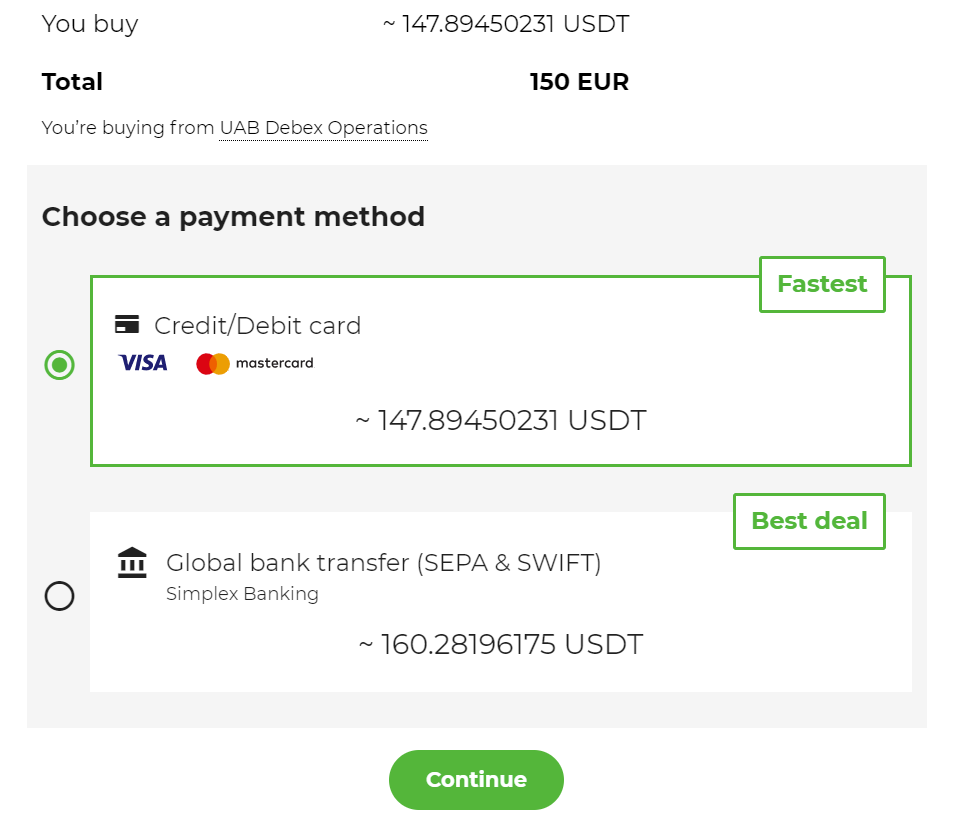
Task: Click the 147.89450231 USDT amount in card option
Action: pyautogui.click(x=501, y=420)
